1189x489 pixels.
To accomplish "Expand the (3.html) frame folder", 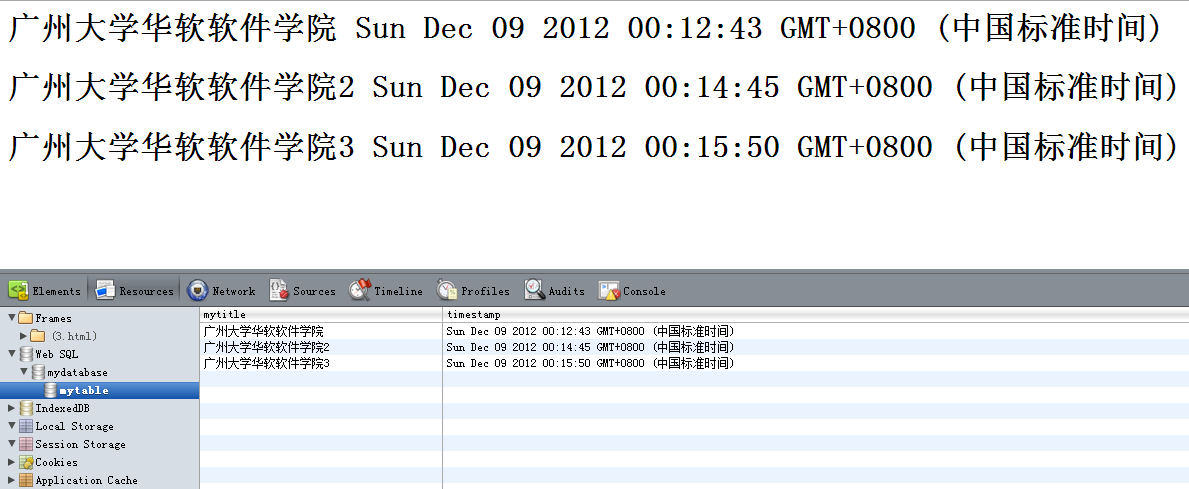I will (24, 336).
